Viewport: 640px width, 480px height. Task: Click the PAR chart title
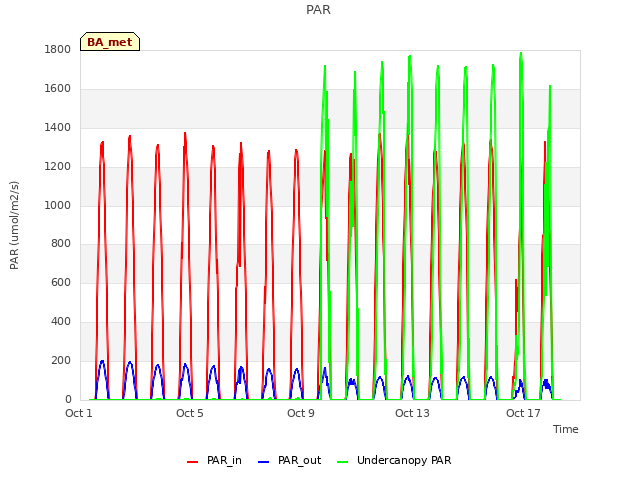tap(318, 9)
